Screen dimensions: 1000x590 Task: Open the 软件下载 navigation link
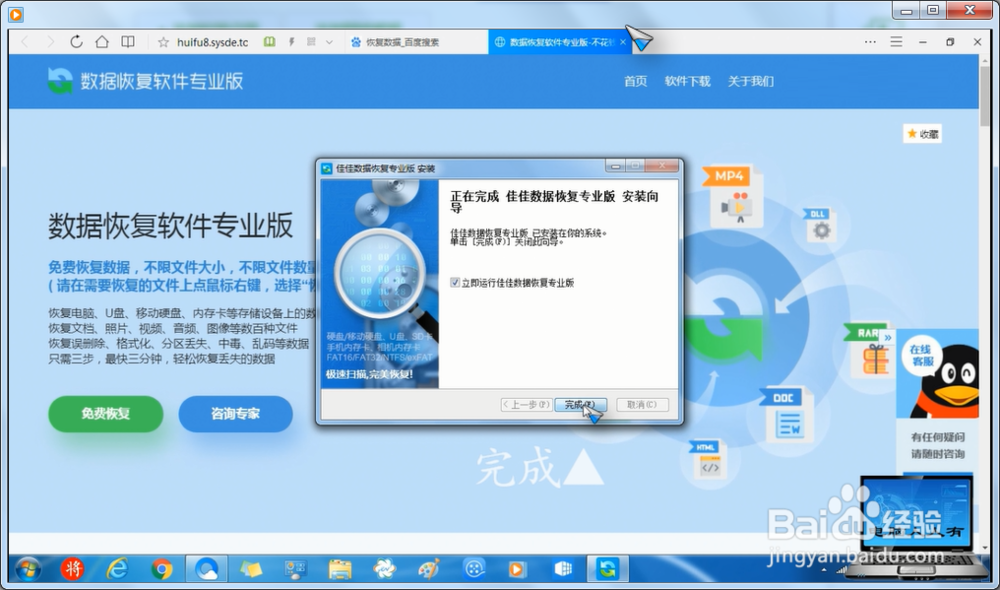click(688, 81)
